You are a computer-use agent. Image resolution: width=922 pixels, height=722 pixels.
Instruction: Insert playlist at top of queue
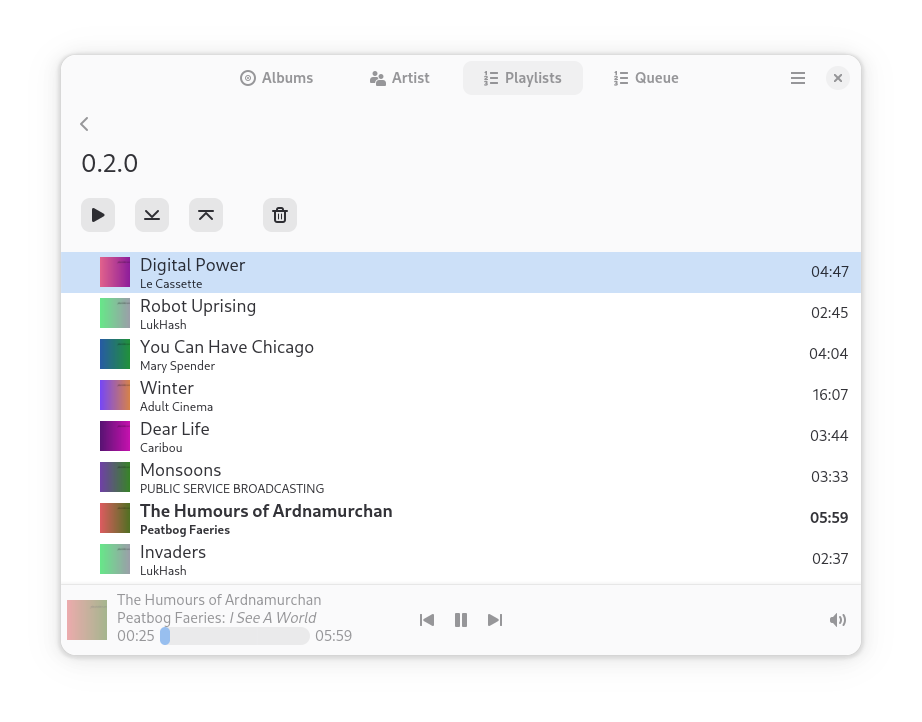(x=206, y=215)
